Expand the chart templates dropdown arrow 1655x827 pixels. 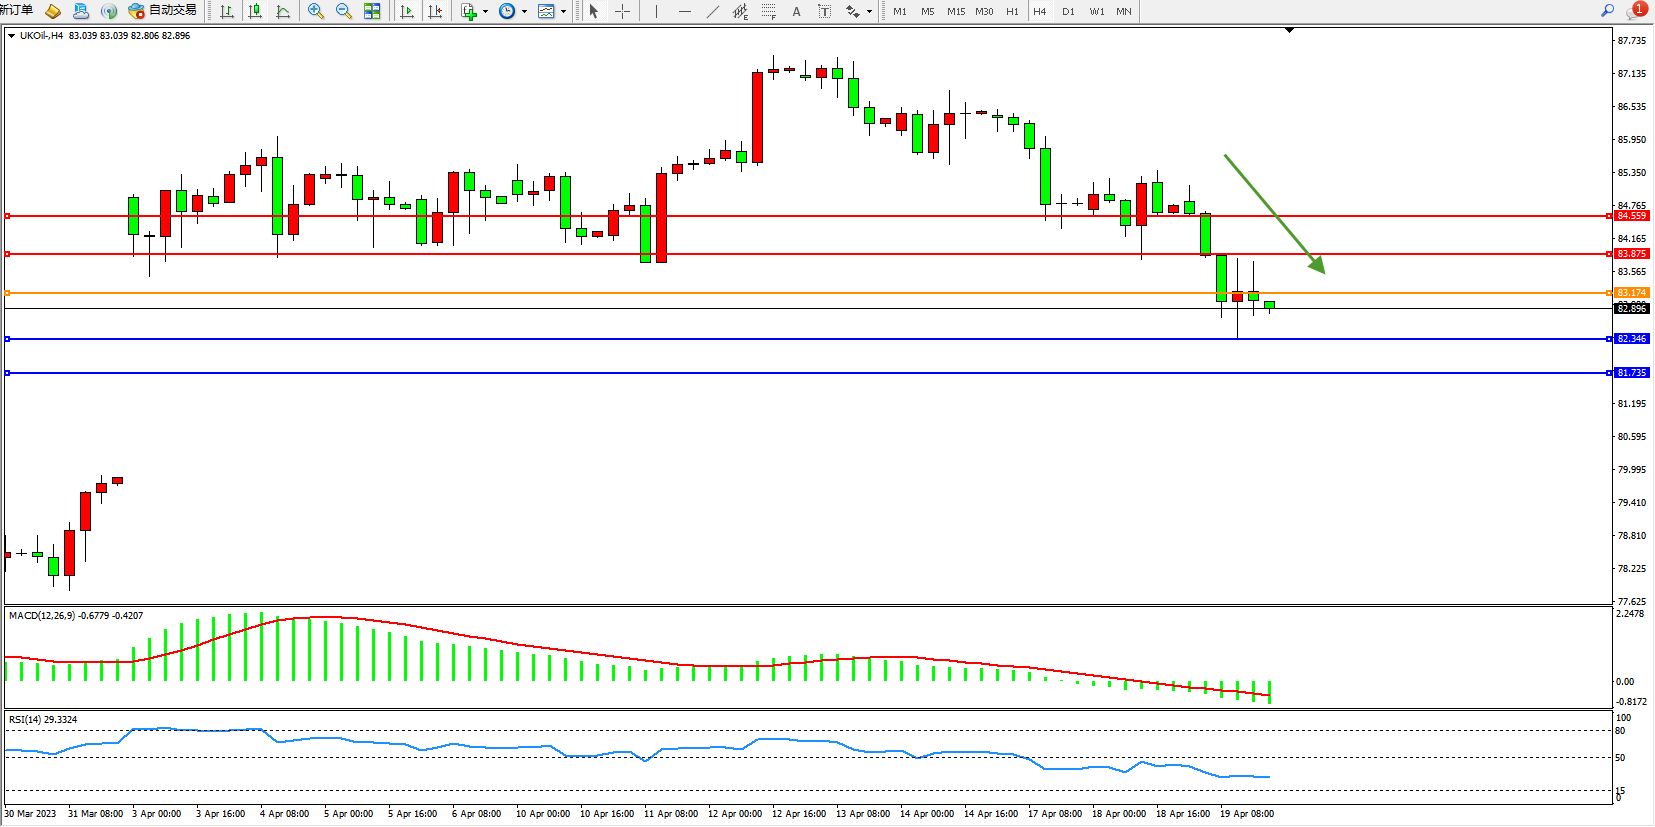tap(563, 11)
